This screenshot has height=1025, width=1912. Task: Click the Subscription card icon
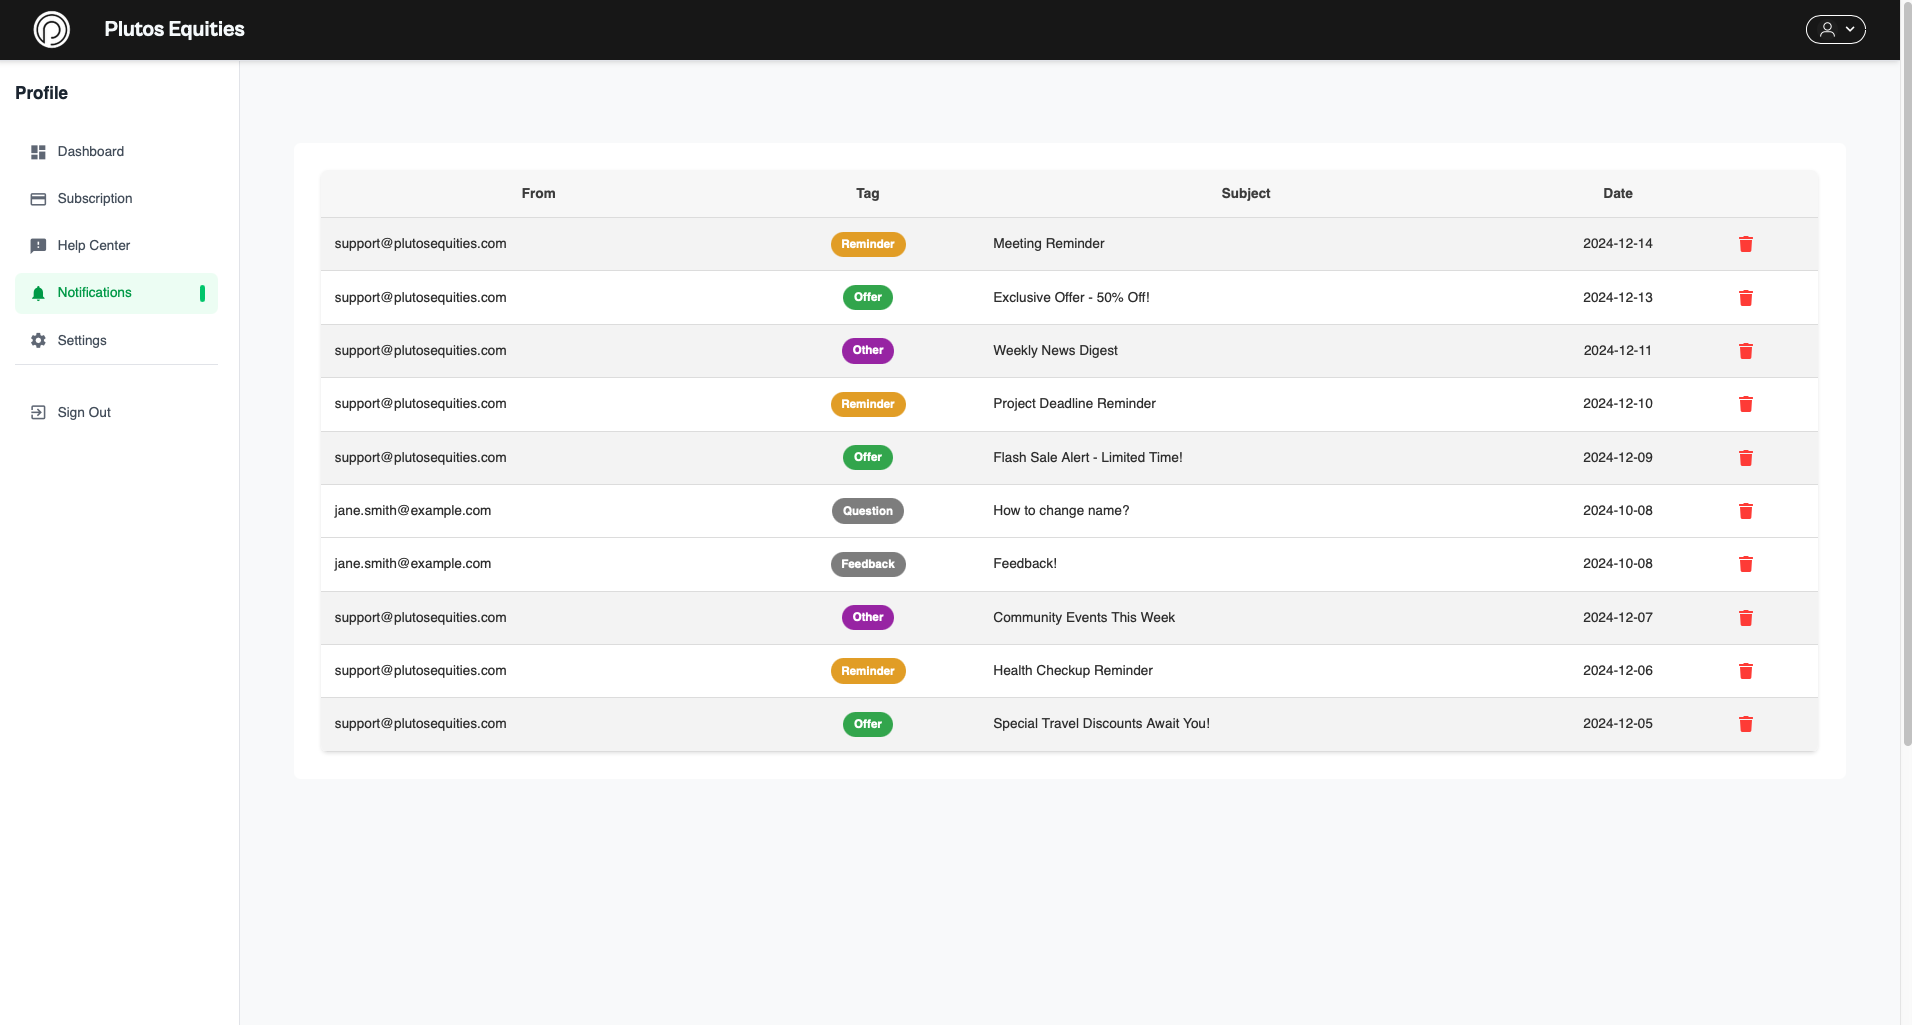click(38, 198)
